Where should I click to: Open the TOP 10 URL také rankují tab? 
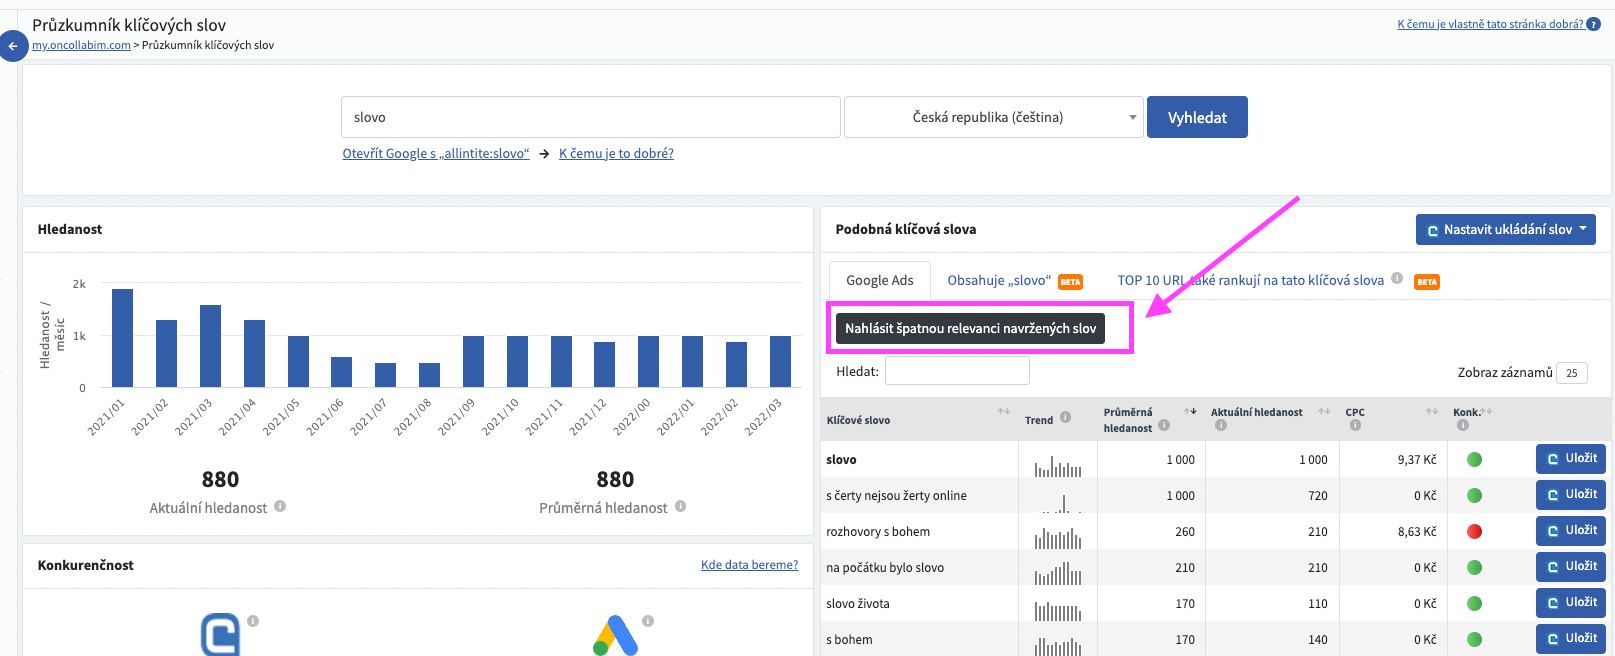(x=1250, y=280)
